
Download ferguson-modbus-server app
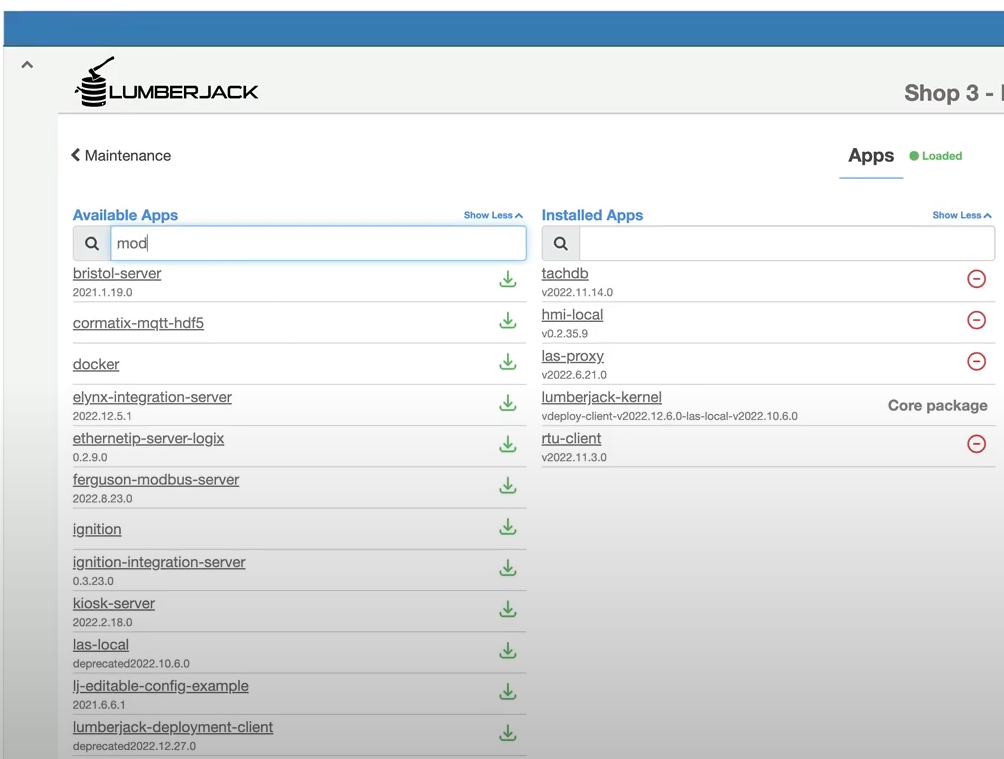[x=508, y=486]
